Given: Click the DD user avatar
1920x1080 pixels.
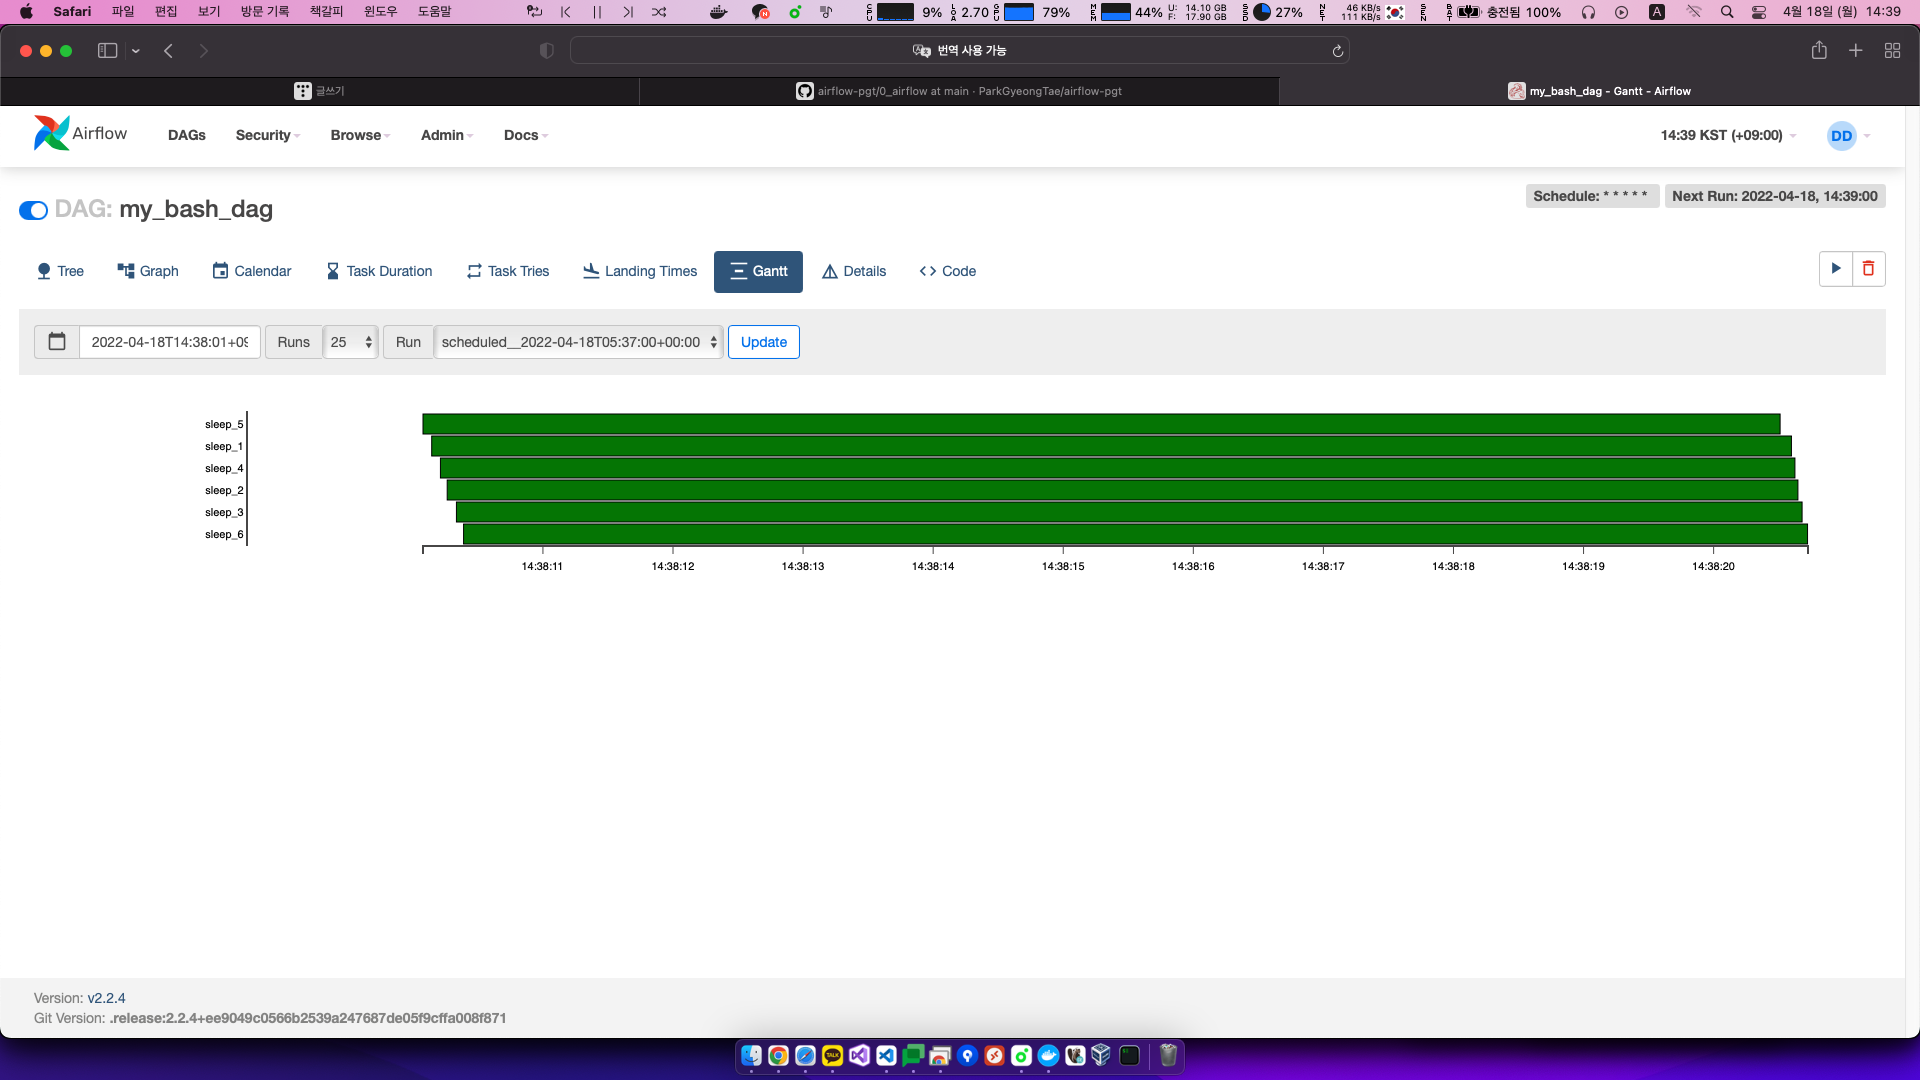Looking at the screenshot, I should [x=1841, y=136].
